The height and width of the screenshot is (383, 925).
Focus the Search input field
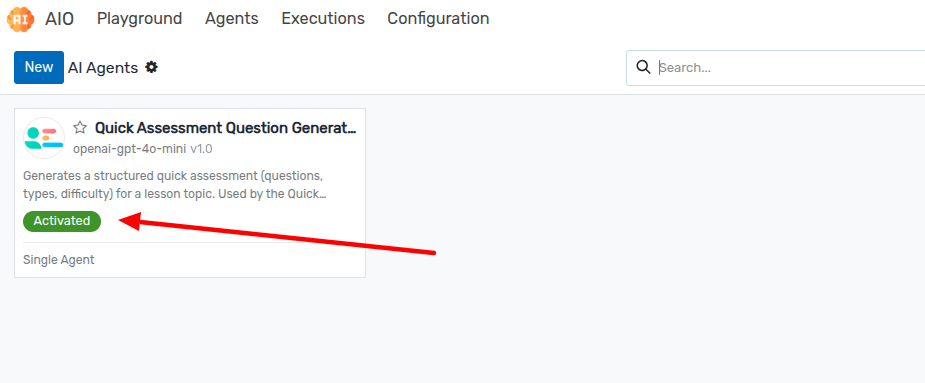pyautogui.click(x=790, y=67)
